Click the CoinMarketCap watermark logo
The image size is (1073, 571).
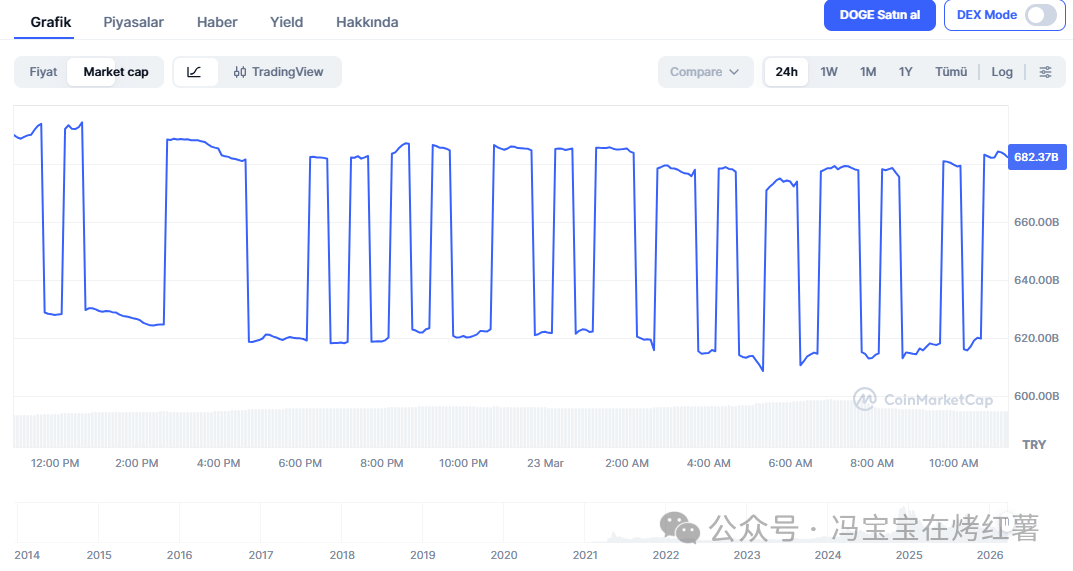pyautogui.click(x=924, y=400)
